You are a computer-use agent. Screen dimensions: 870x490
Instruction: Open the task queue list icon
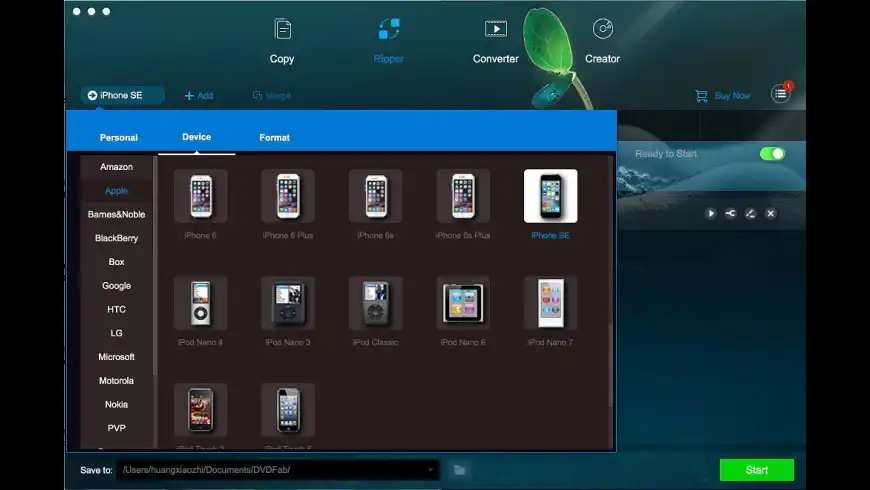click(x=780, y=94)
